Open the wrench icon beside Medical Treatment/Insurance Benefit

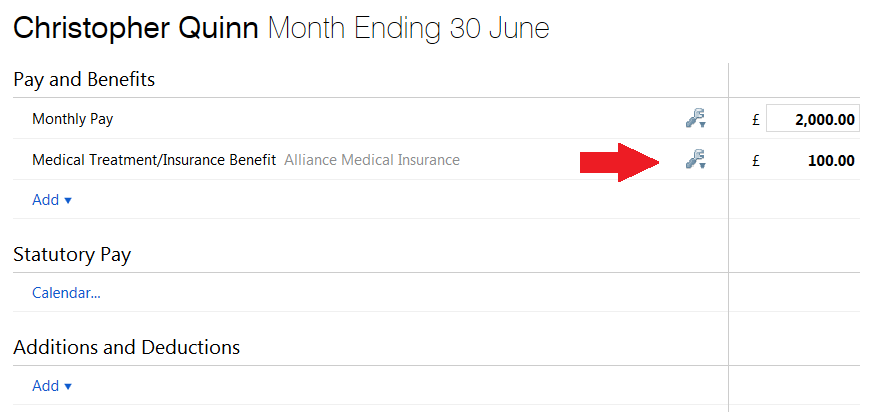click(x=695, y=160)
